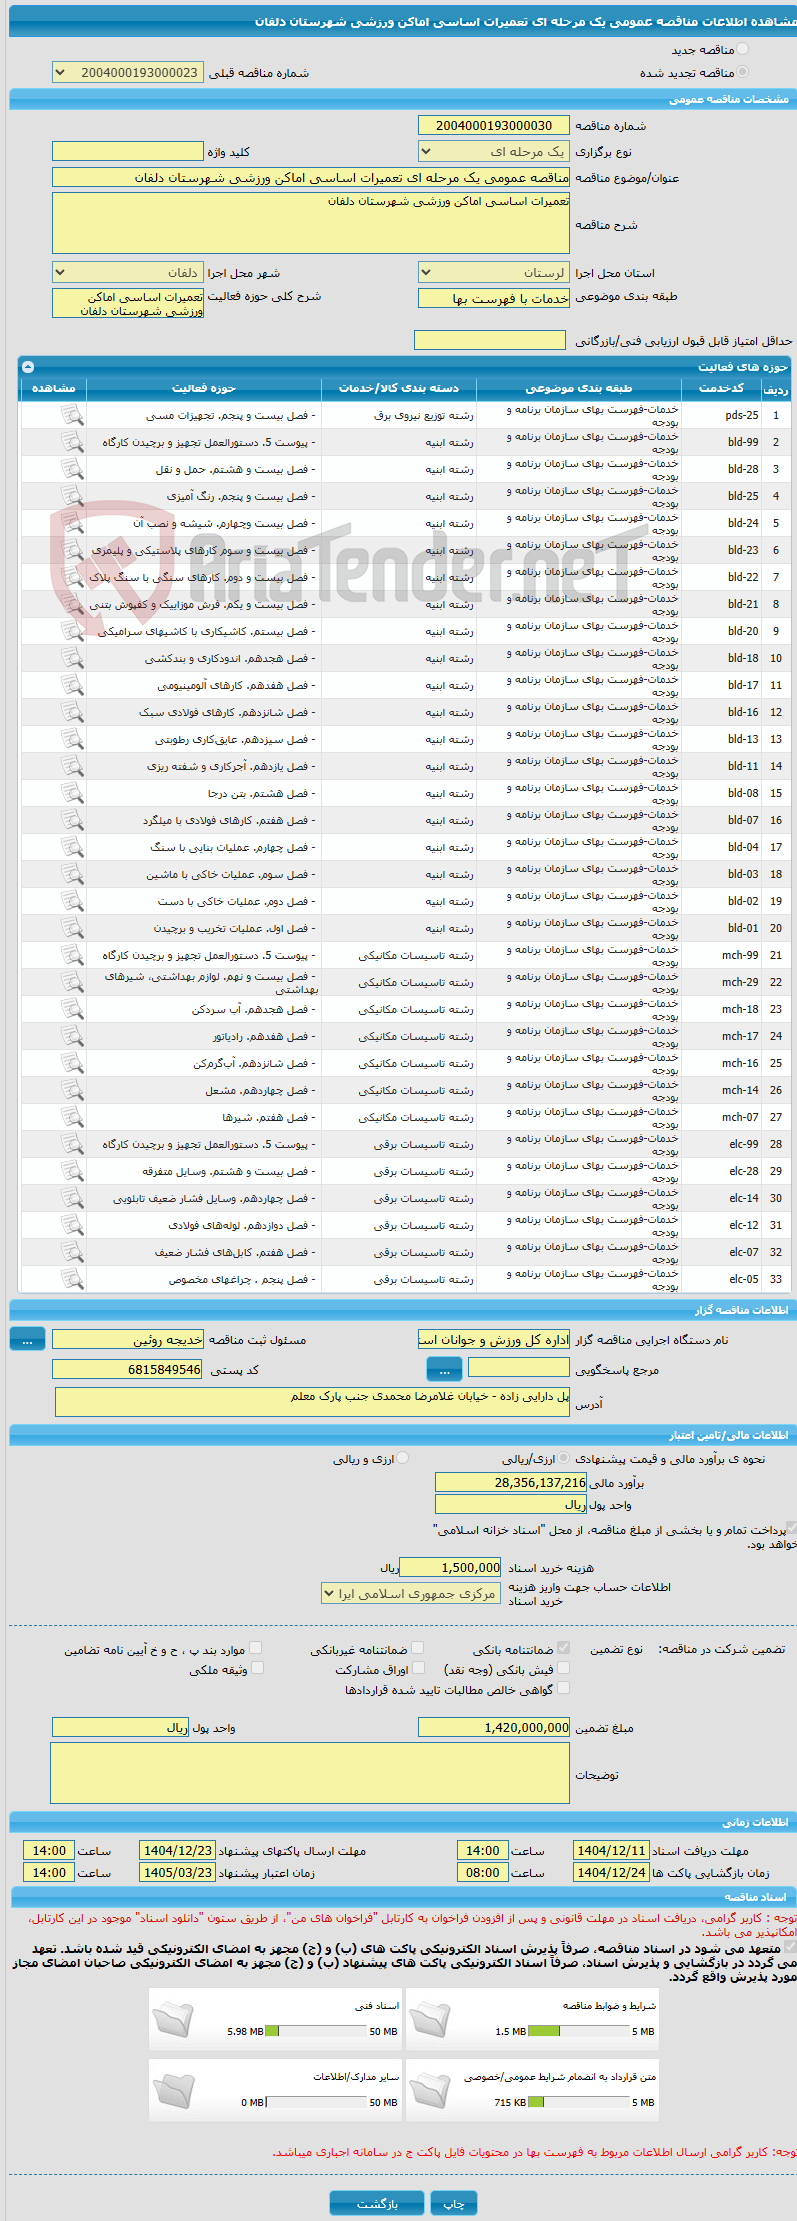Viewport: 797px width, 2221px height.
Task: Click the اسناد فنی size progress bar
Action: tap(316, 2031)
